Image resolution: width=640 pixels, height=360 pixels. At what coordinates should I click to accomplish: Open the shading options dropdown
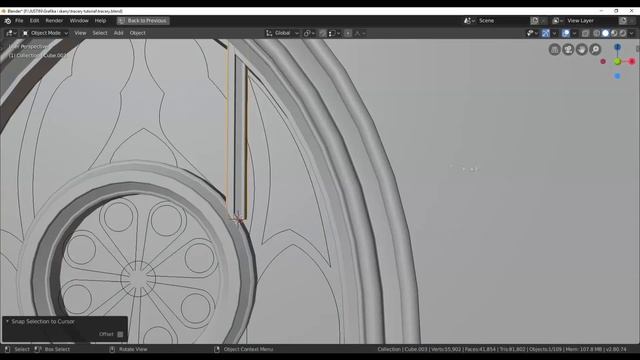[x=631, y=33]
